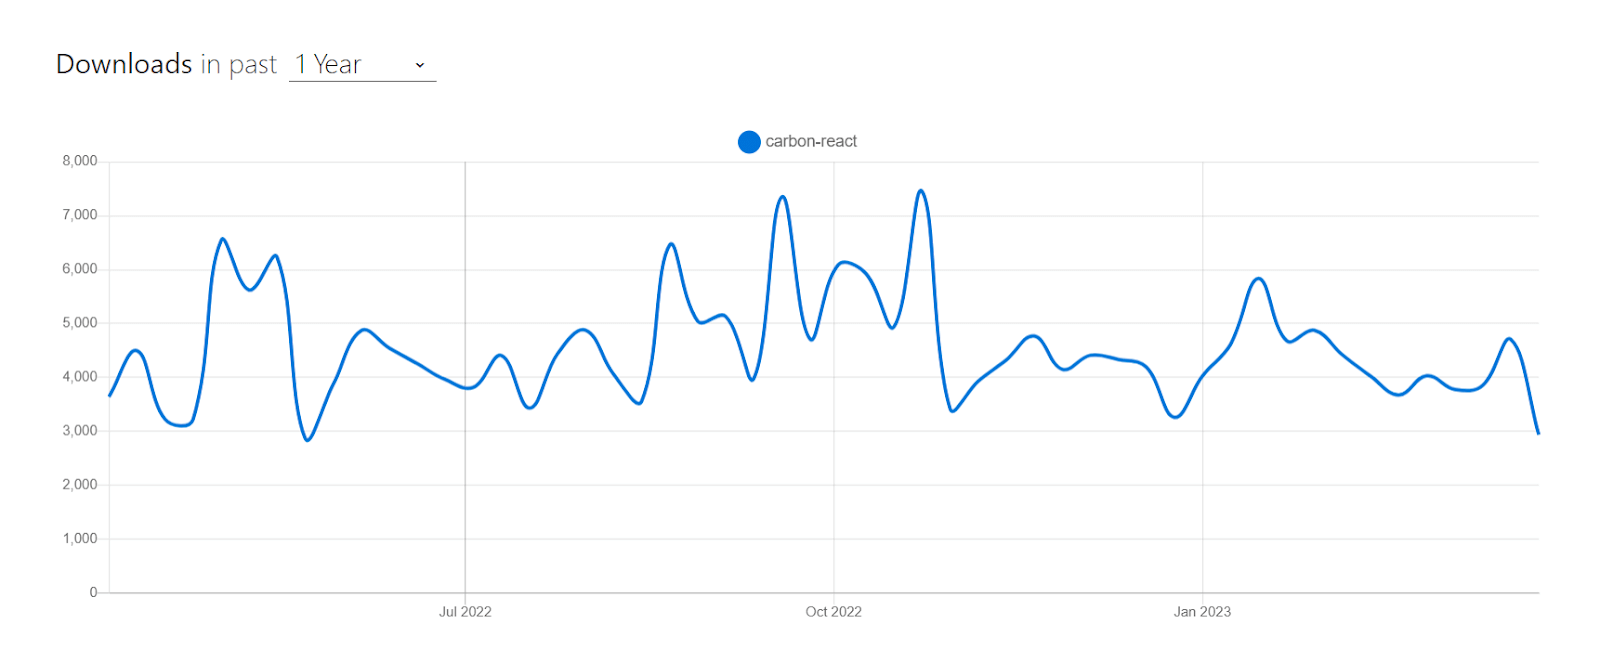This screenshot has width=1600, height=663.
Task: Open the time range dropdown
Action: point(360,64)
